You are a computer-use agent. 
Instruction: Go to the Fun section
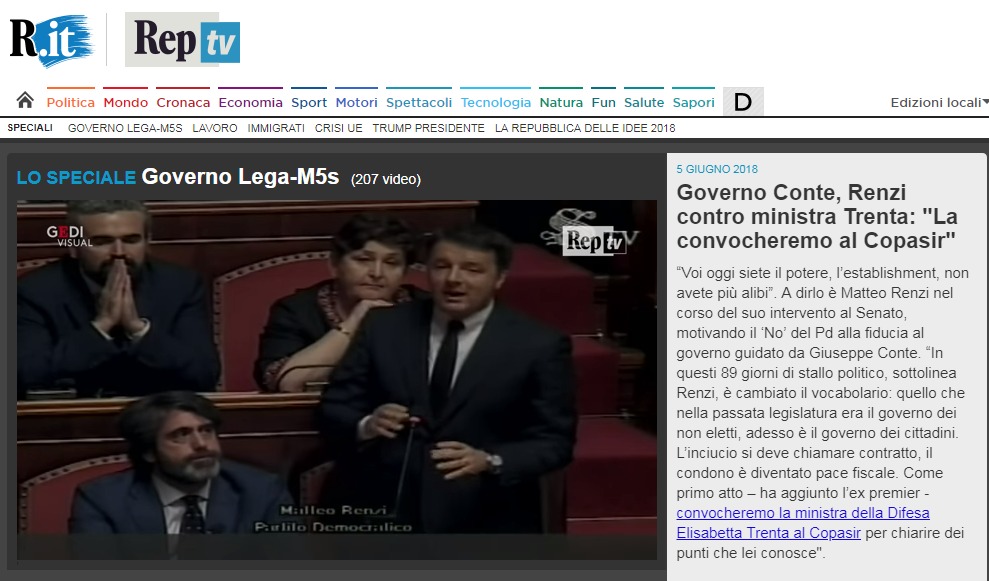tap(604, 102)
